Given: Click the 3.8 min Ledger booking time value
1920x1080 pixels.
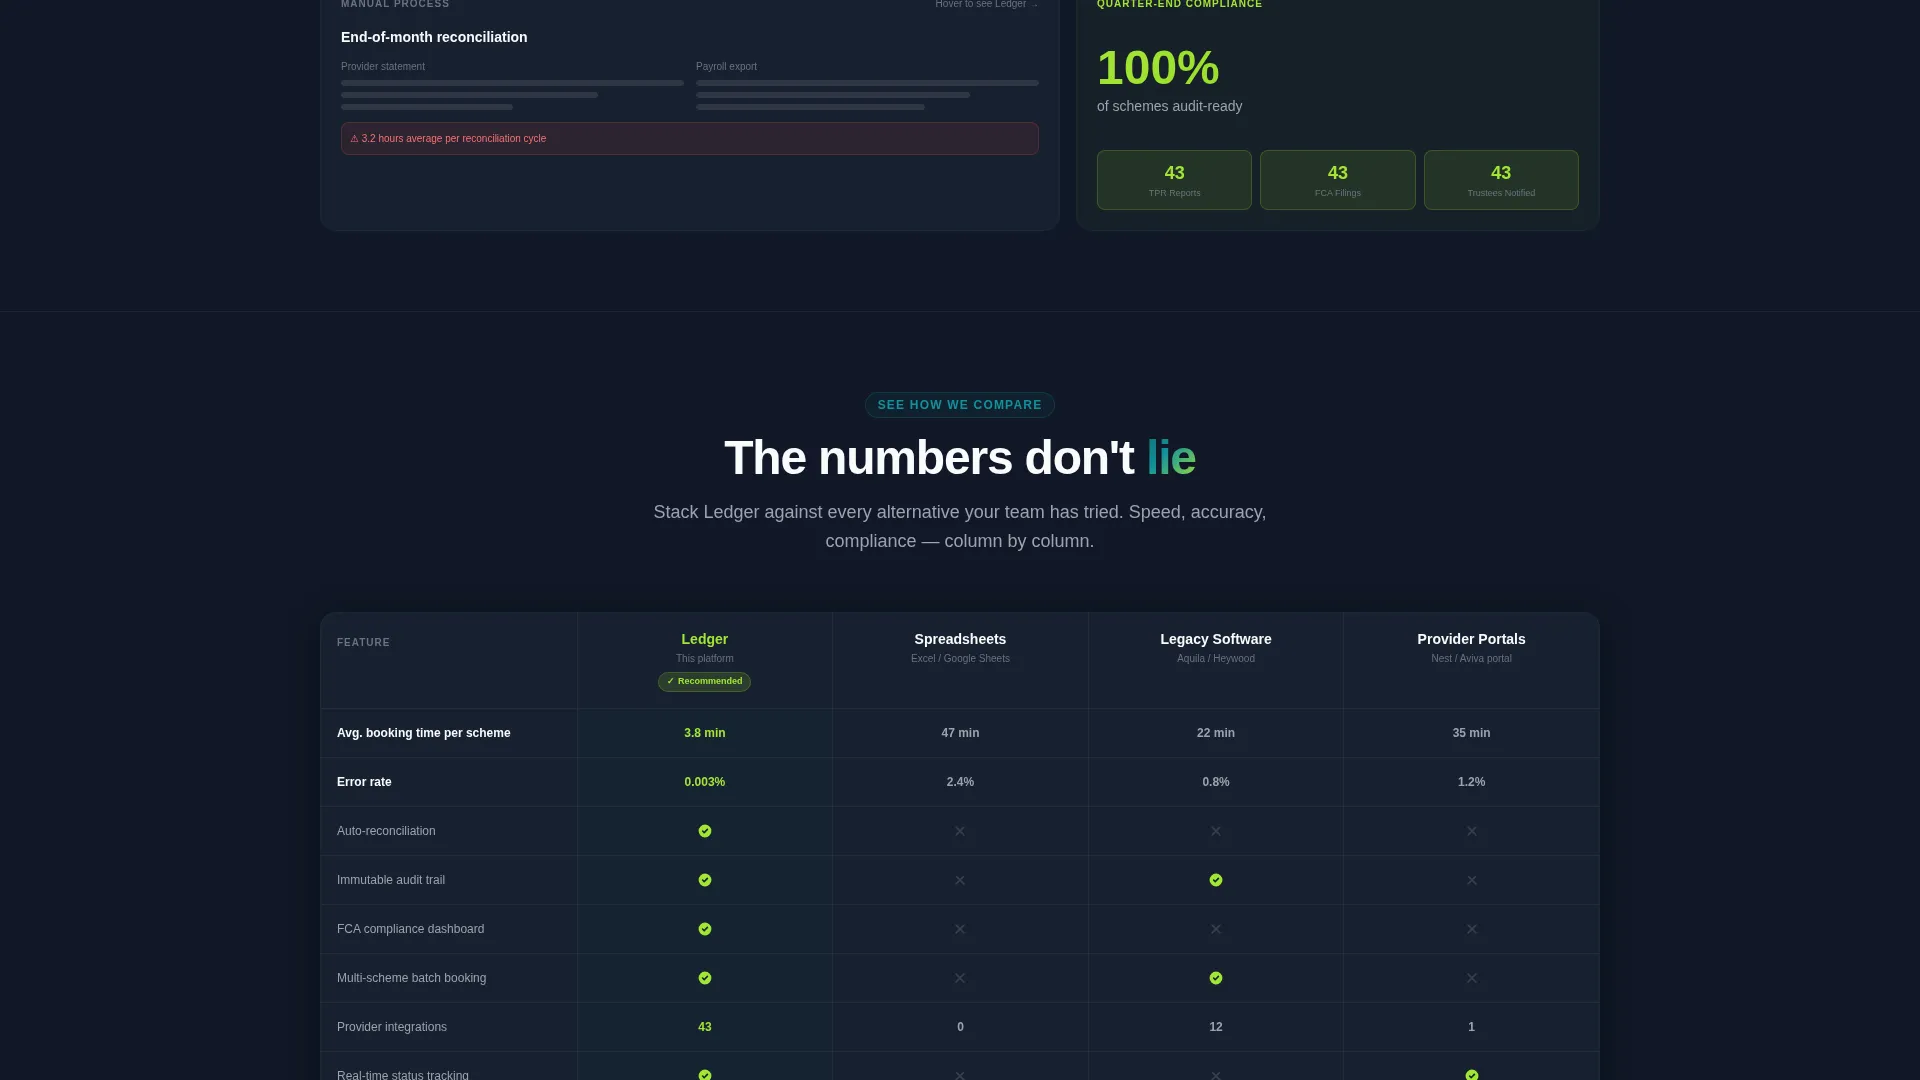Looking at the screenshot, I should tap(705, 733).
